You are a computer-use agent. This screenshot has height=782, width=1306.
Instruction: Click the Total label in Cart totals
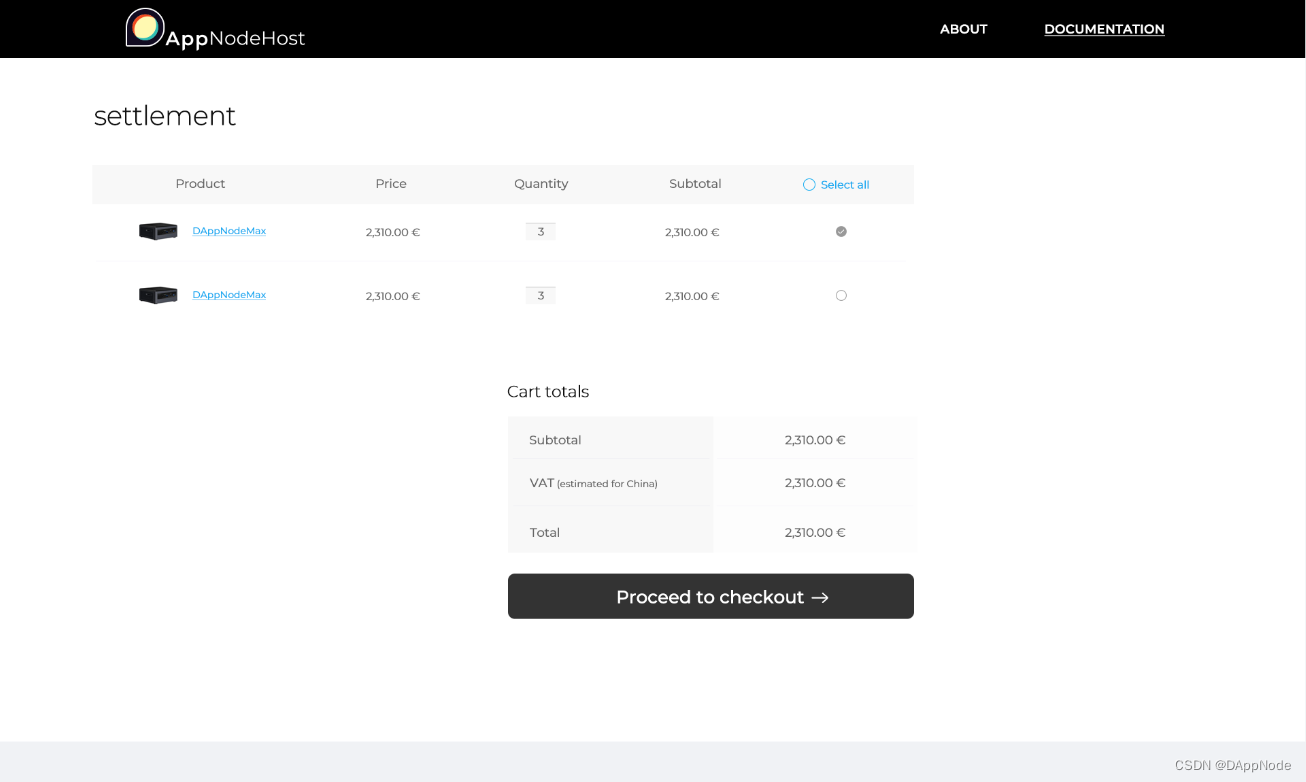point(545,533)
